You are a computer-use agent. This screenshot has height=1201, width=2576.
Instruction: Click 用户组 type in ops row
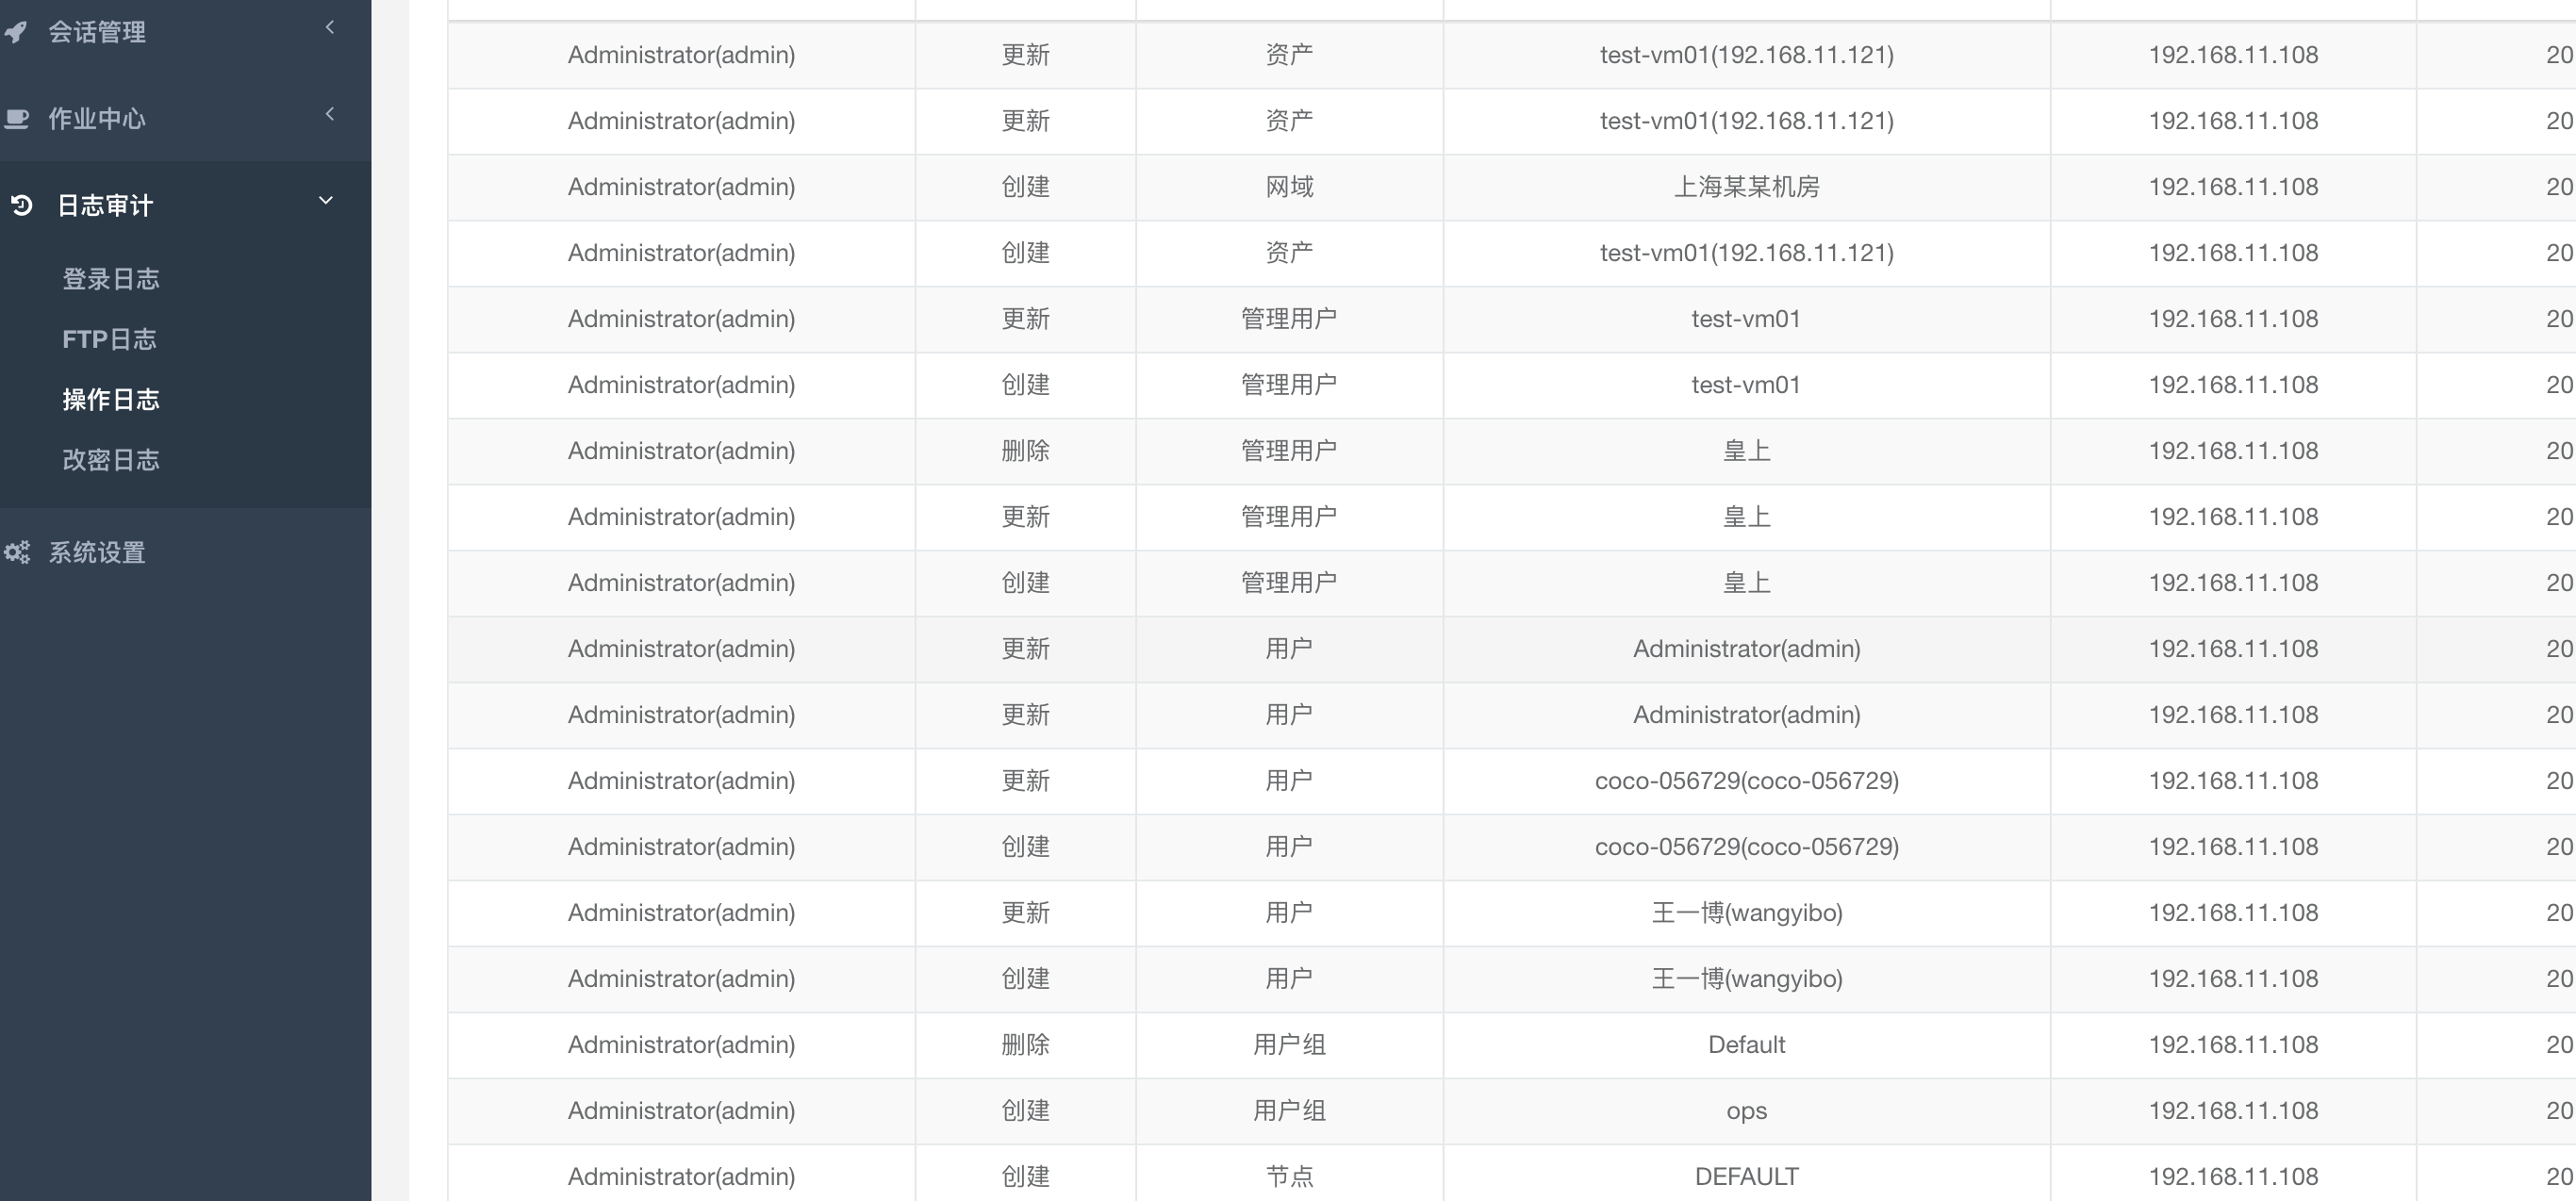[1290, 1111]
